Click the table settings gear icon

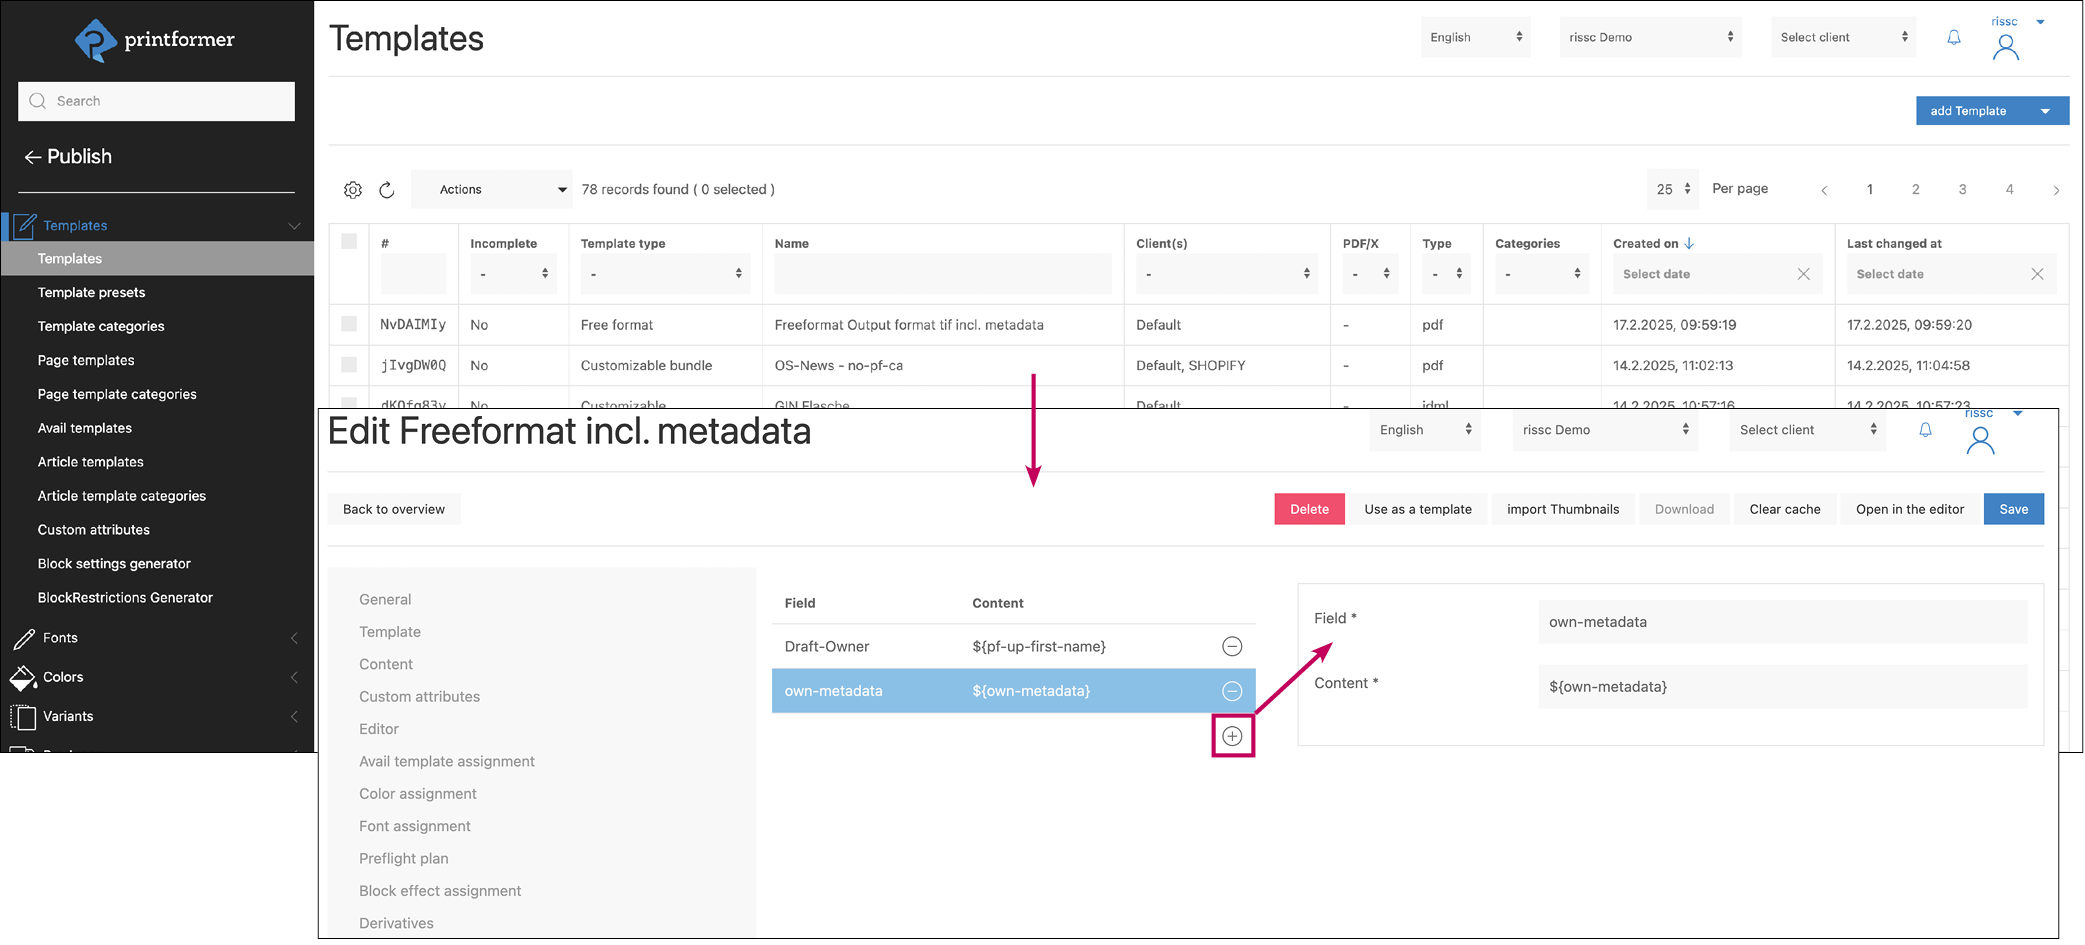352,190
